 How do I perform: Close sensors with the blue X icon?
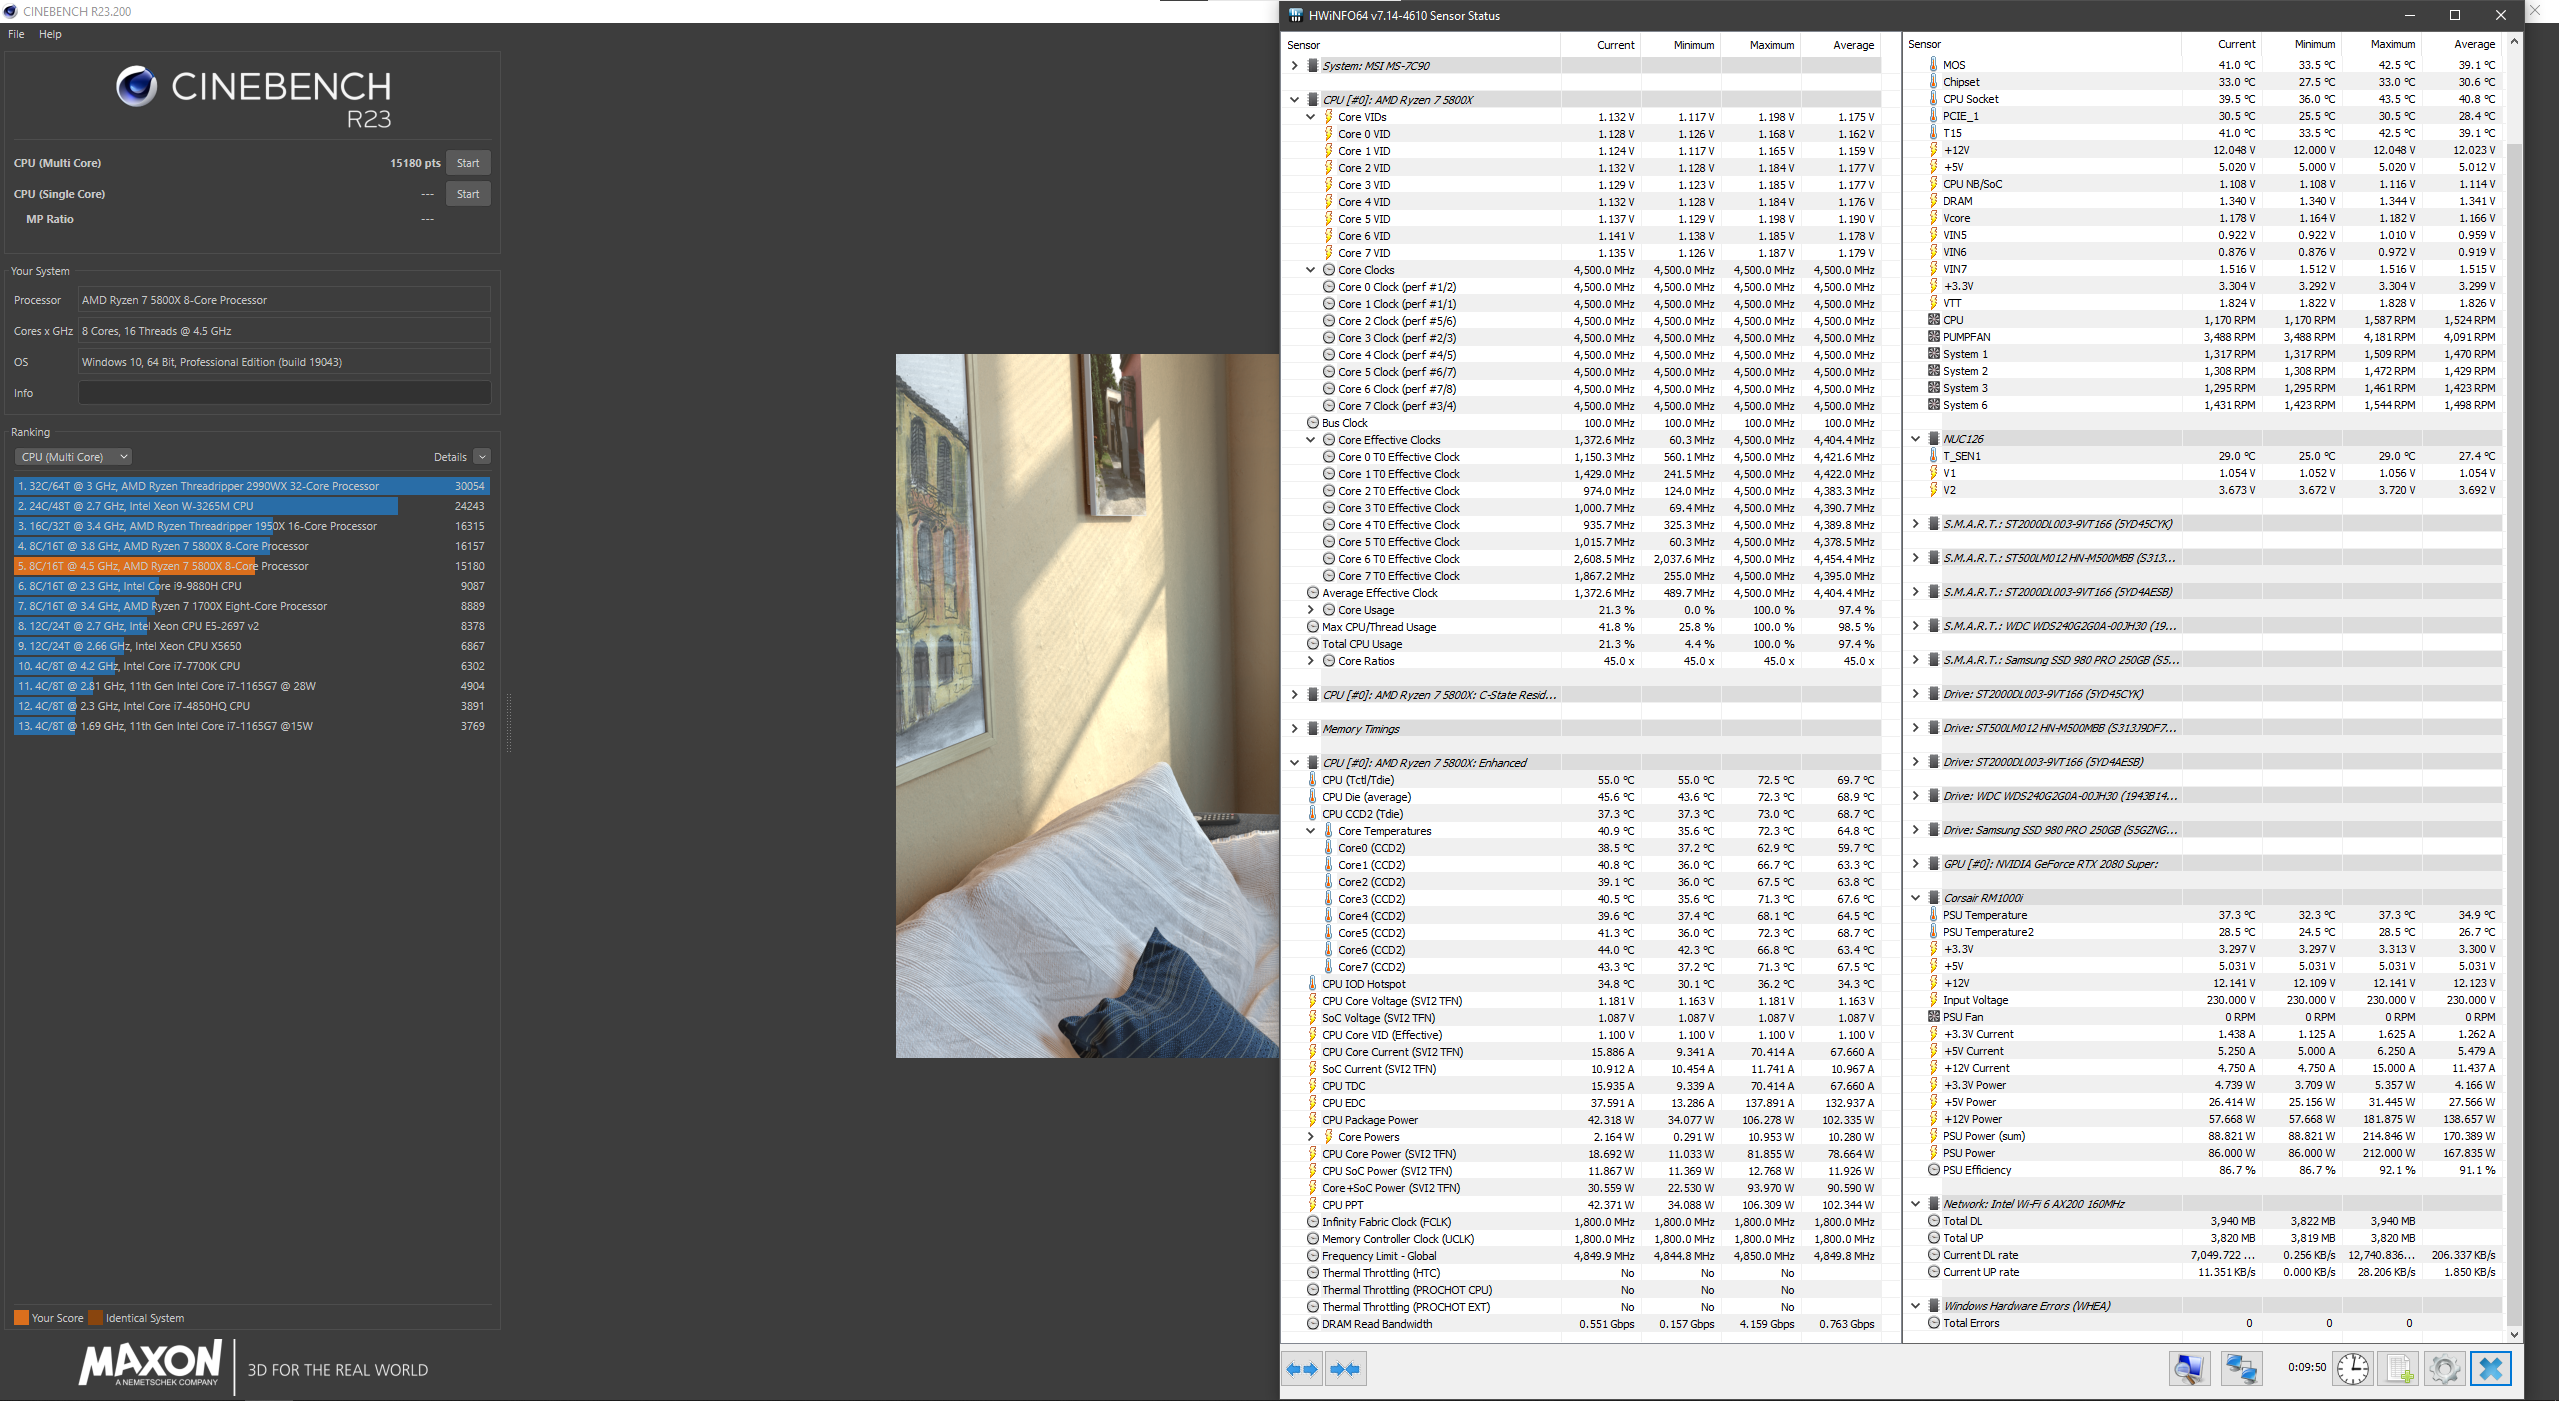pyautogui.click(x=2491, y=1368)
